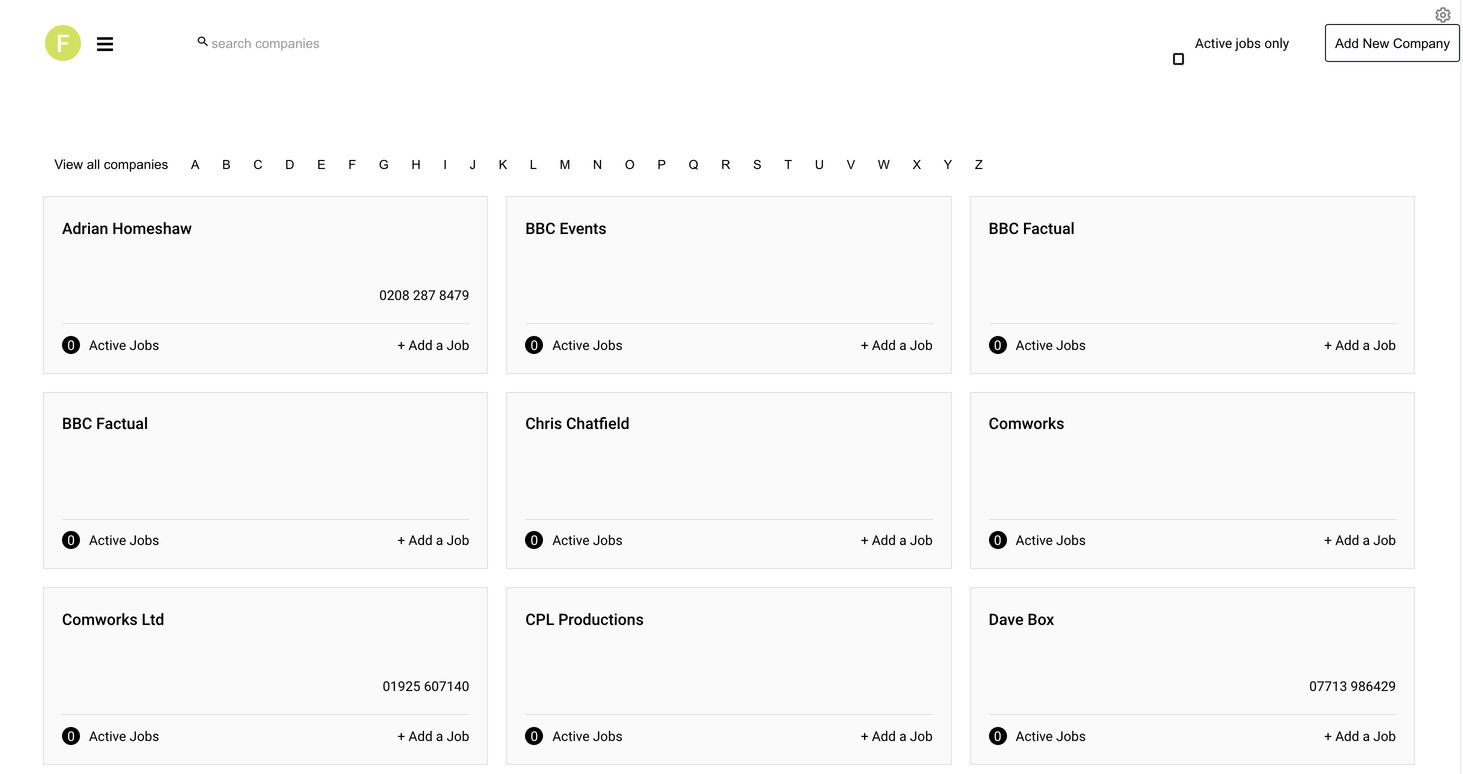Add a Job for Comworks Ltd
This screenshot has width=1463, height=774.
(433, 736)
